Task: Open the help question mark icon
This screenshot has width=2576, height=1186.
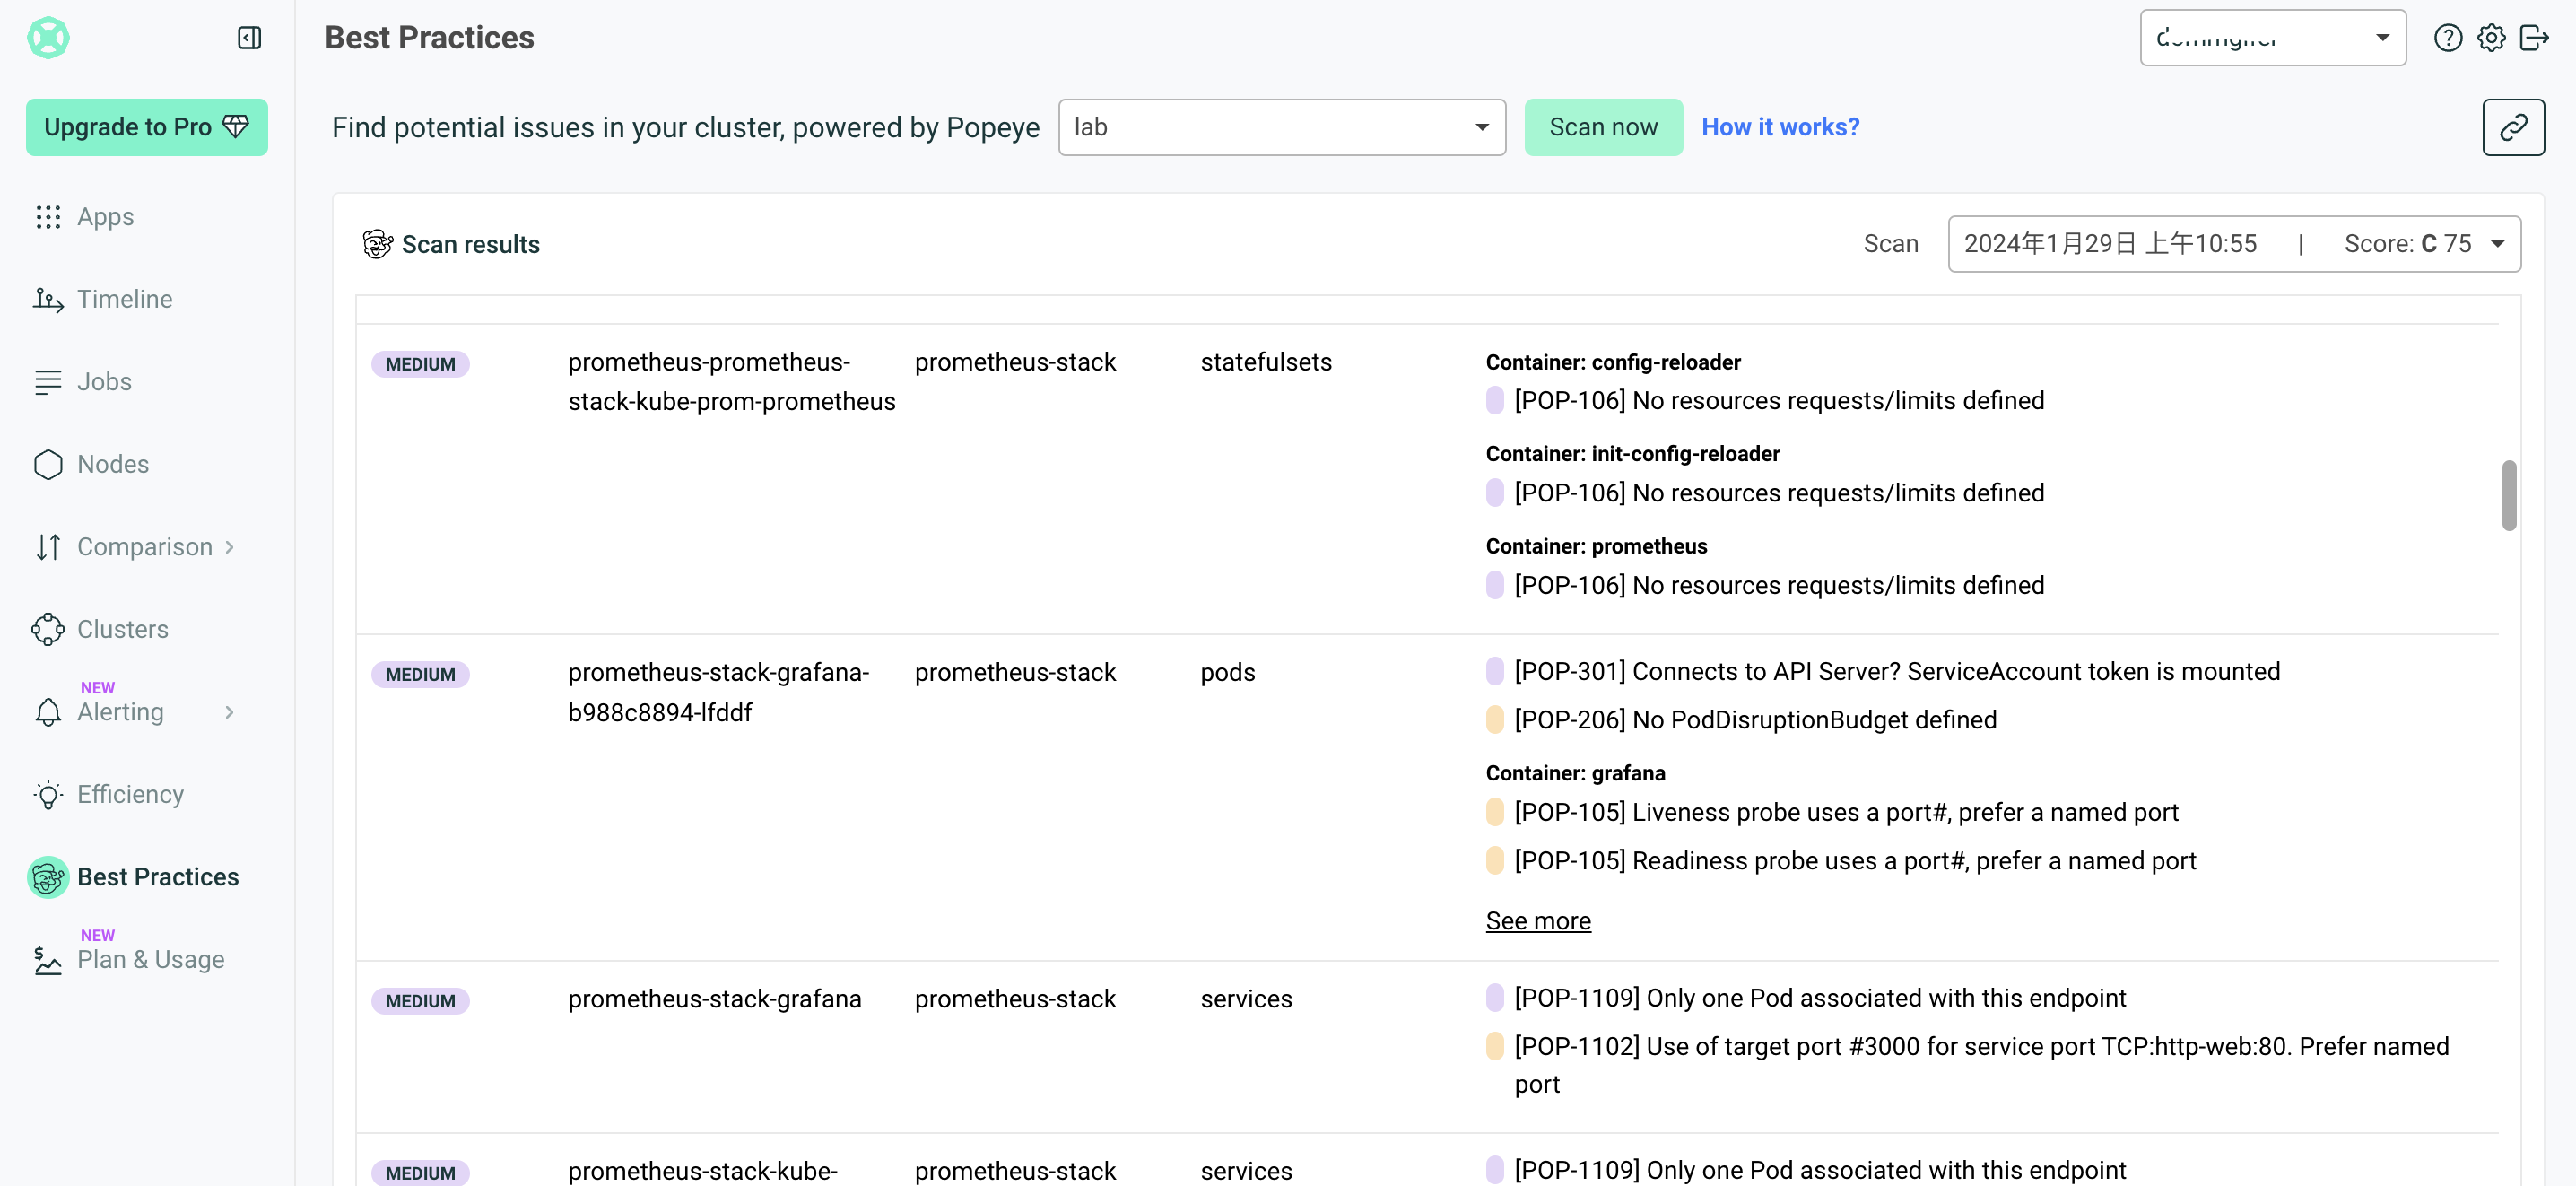Action: pyautogui.click(x=2447, y=38)
